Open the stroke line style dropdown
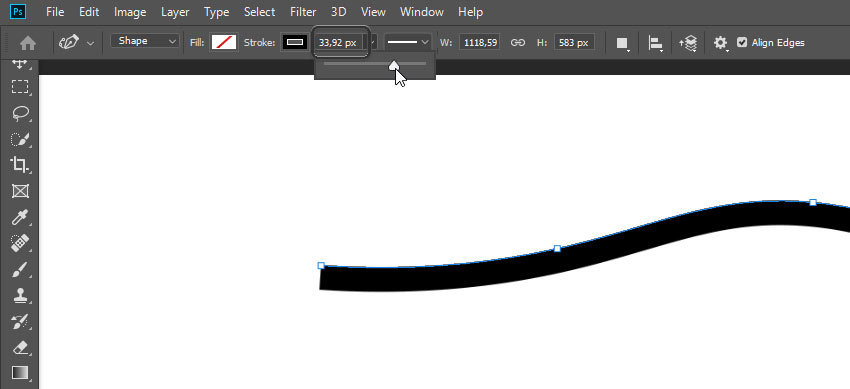Screen dimensions: 850x389 pyautogui.click(x=408, y=42)
